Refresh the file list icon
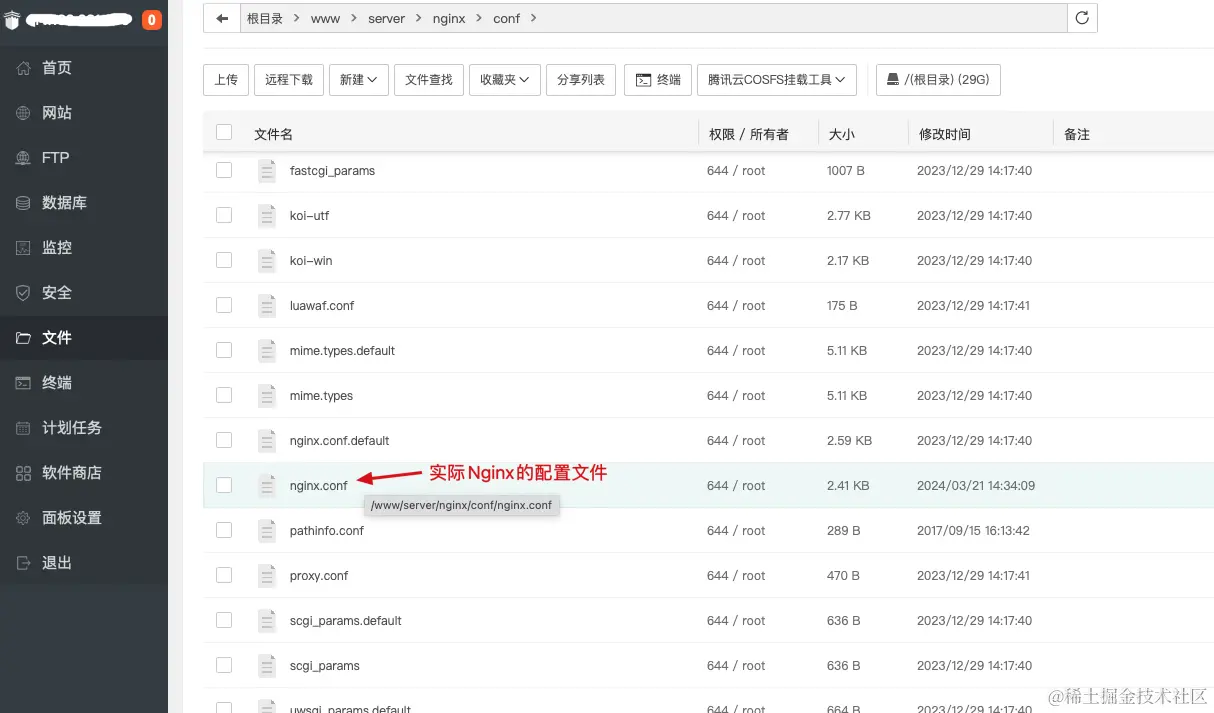Image resolution: width=1214 pixels, height=713 pixels. 1082,18
